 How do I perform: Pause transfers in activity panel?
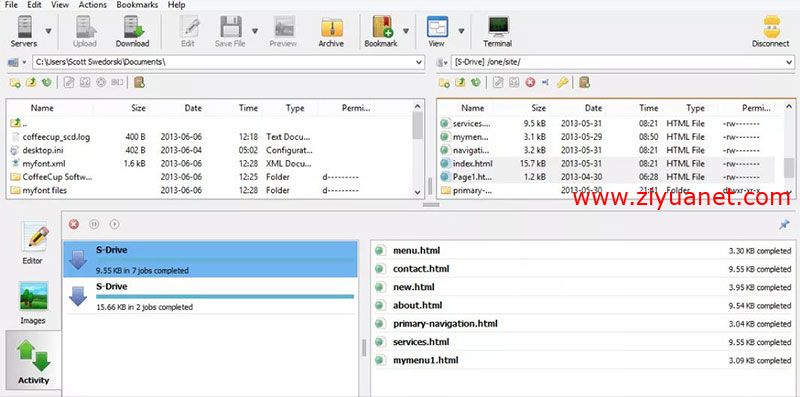94,224
